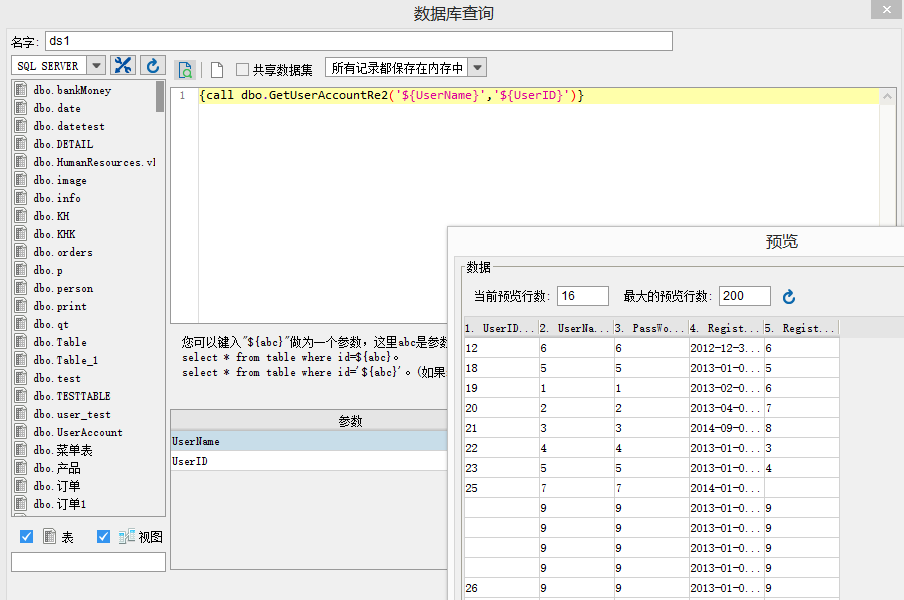Click the view icon next to 视图 label

[127, 537]
